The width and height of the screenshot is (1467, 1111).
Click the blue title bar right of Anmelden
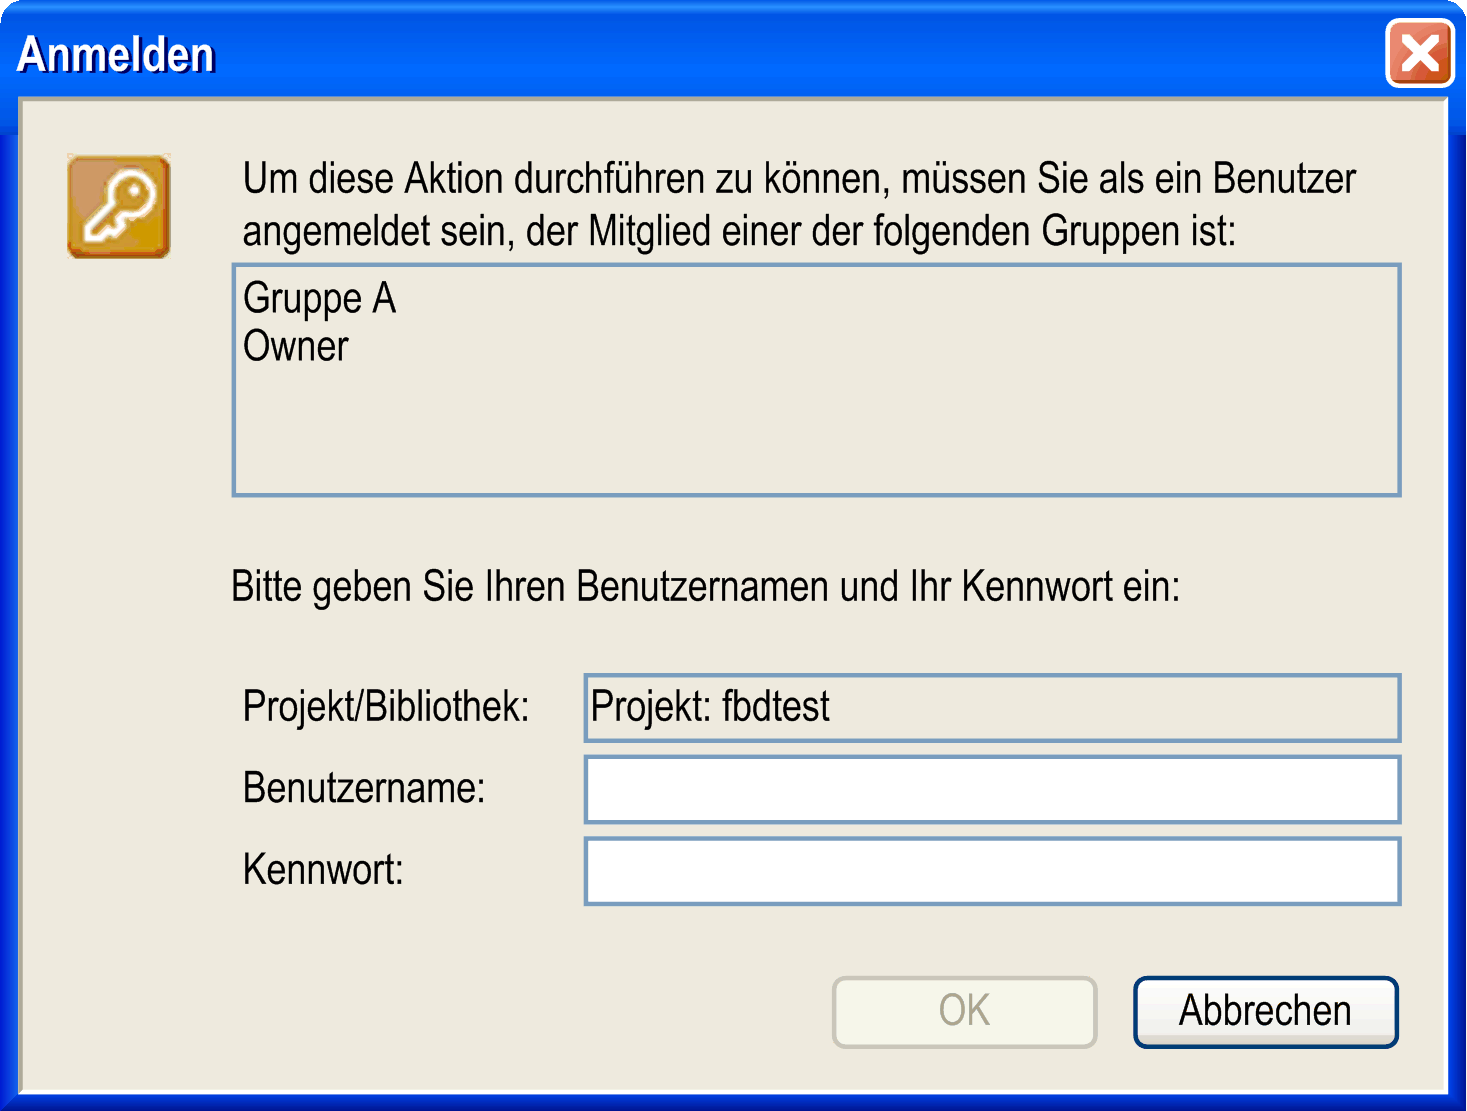pos(800,54)
